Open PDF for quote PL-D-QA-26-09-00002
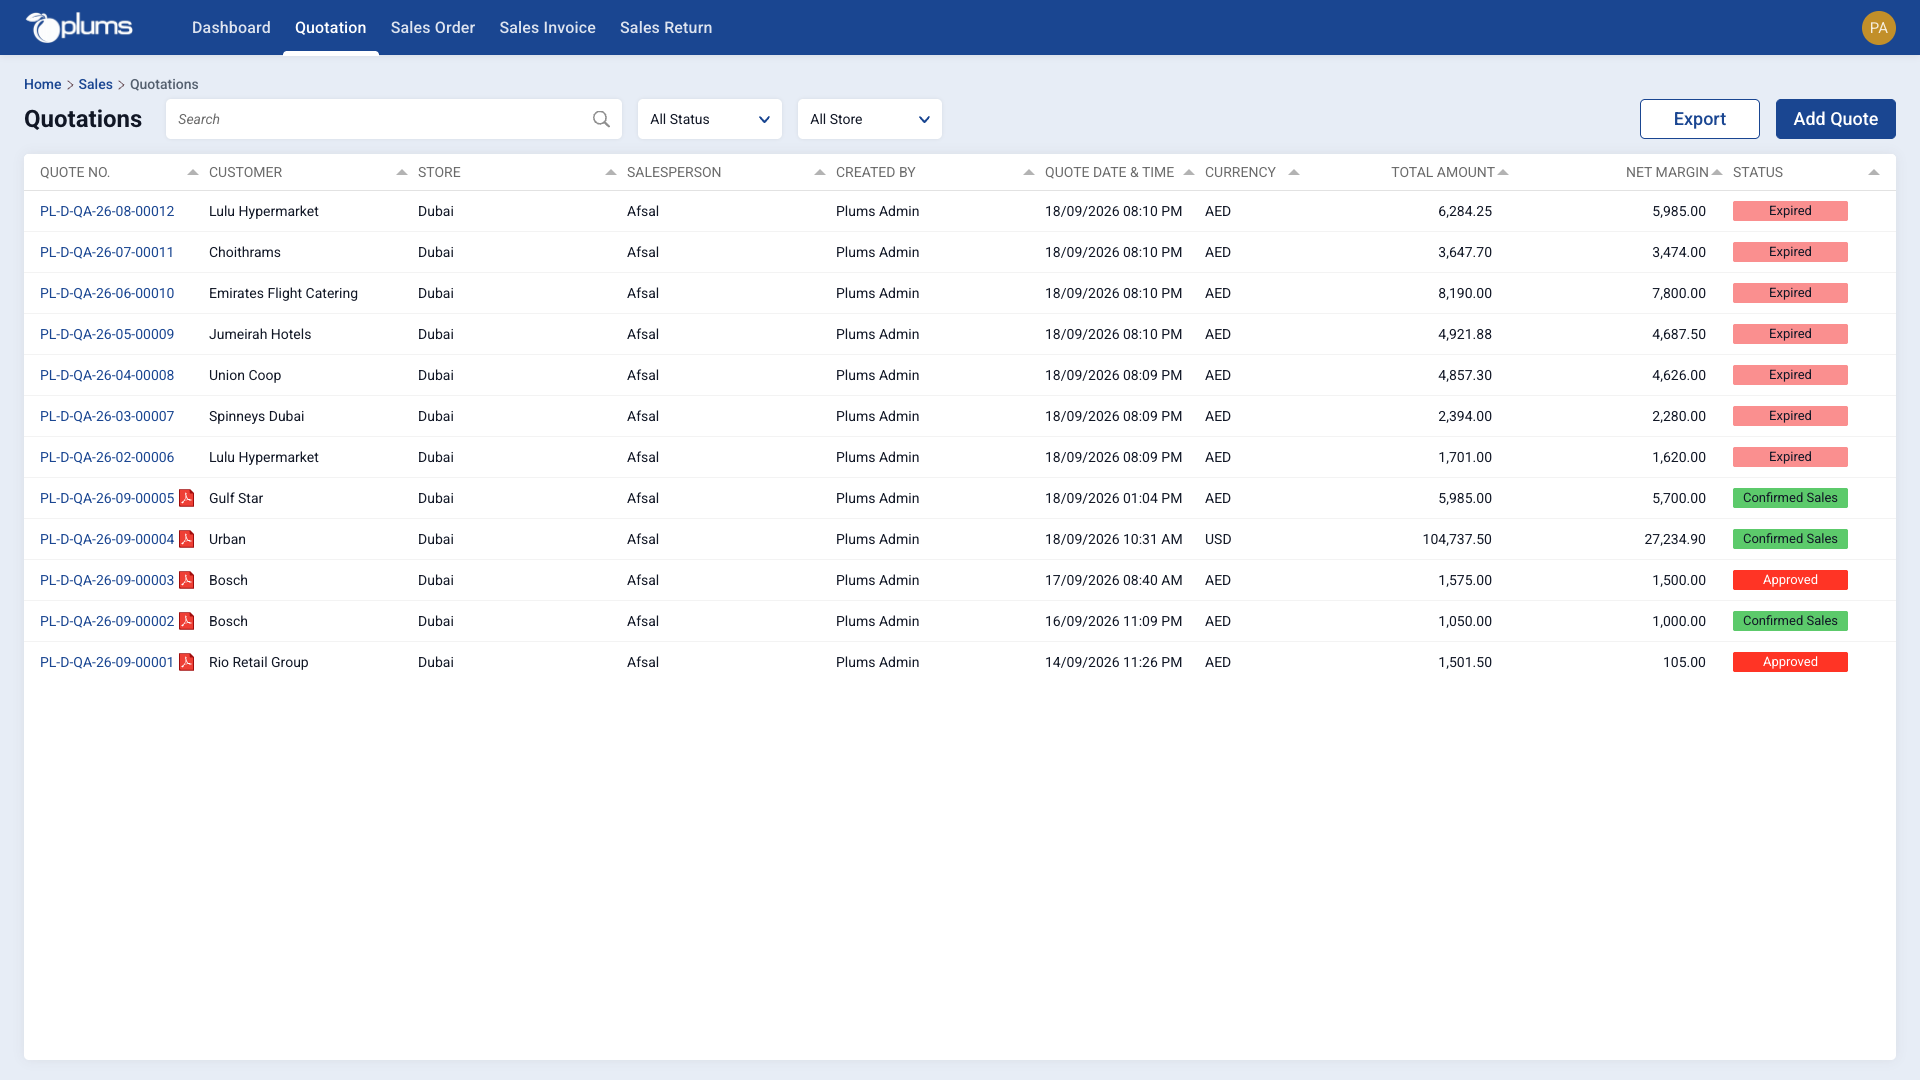Image resolution: width=1920 pixels, height=1080 pixels. click(x=186, y=621)
